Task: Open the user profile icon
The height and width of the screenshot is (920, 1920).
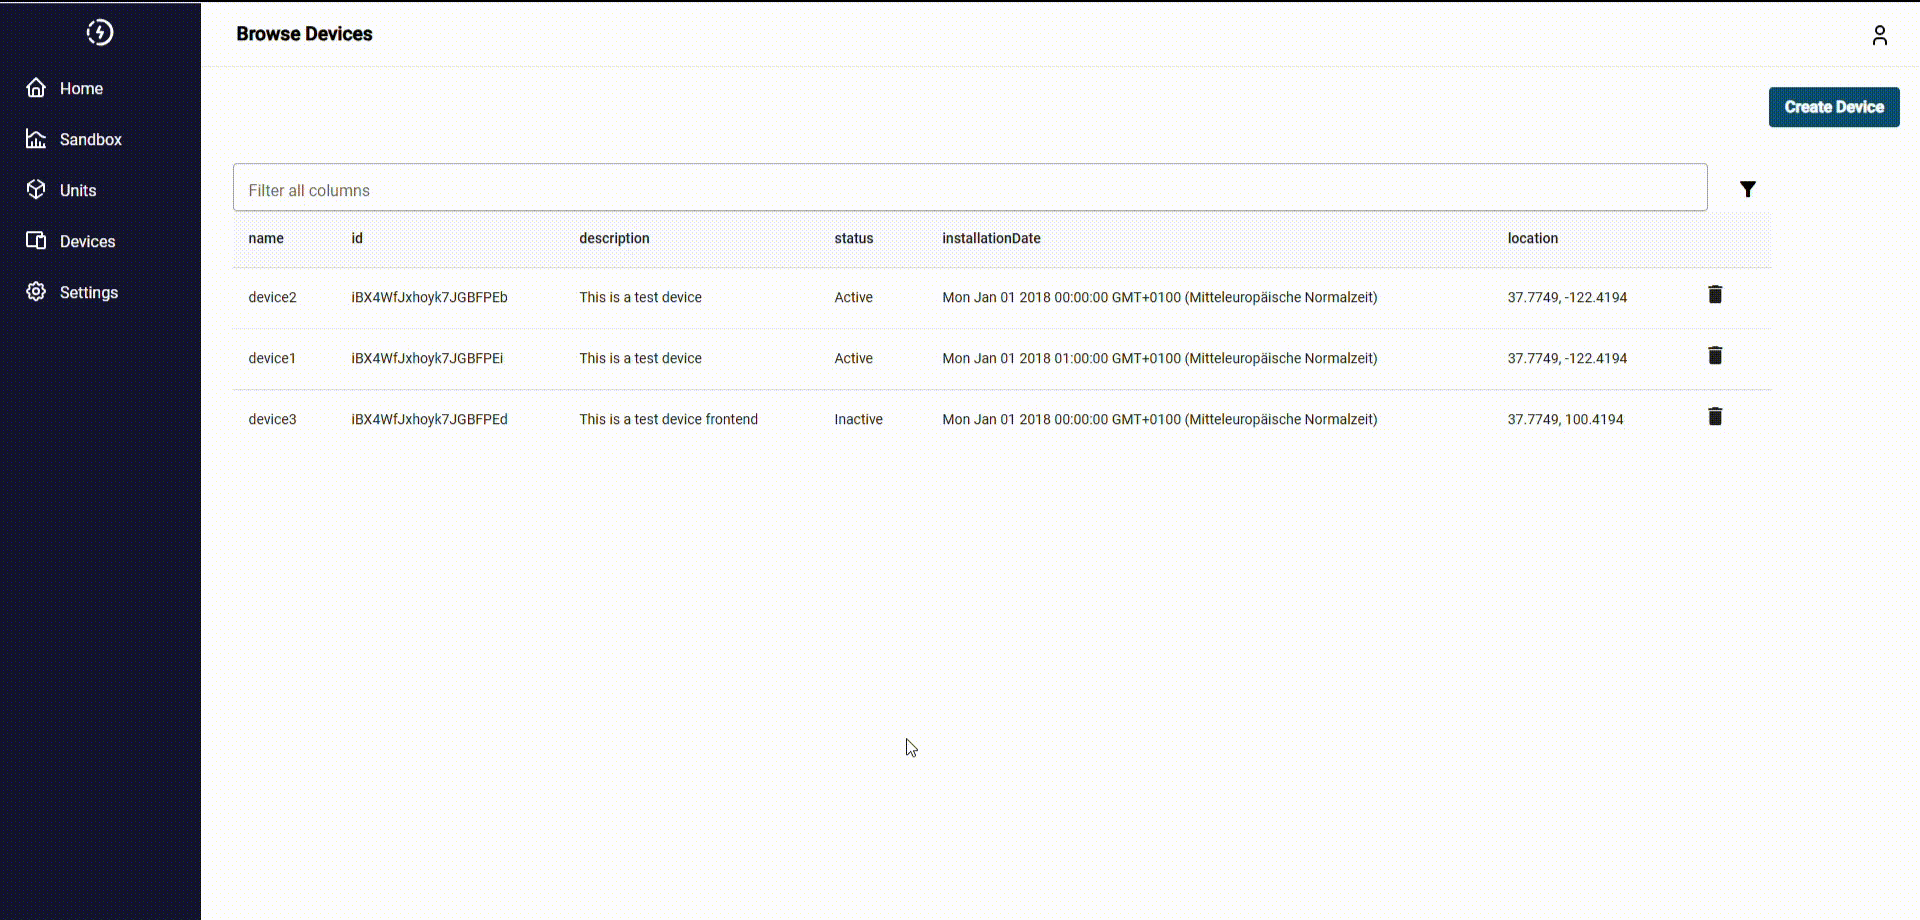Action: [x=1880, y=36]
